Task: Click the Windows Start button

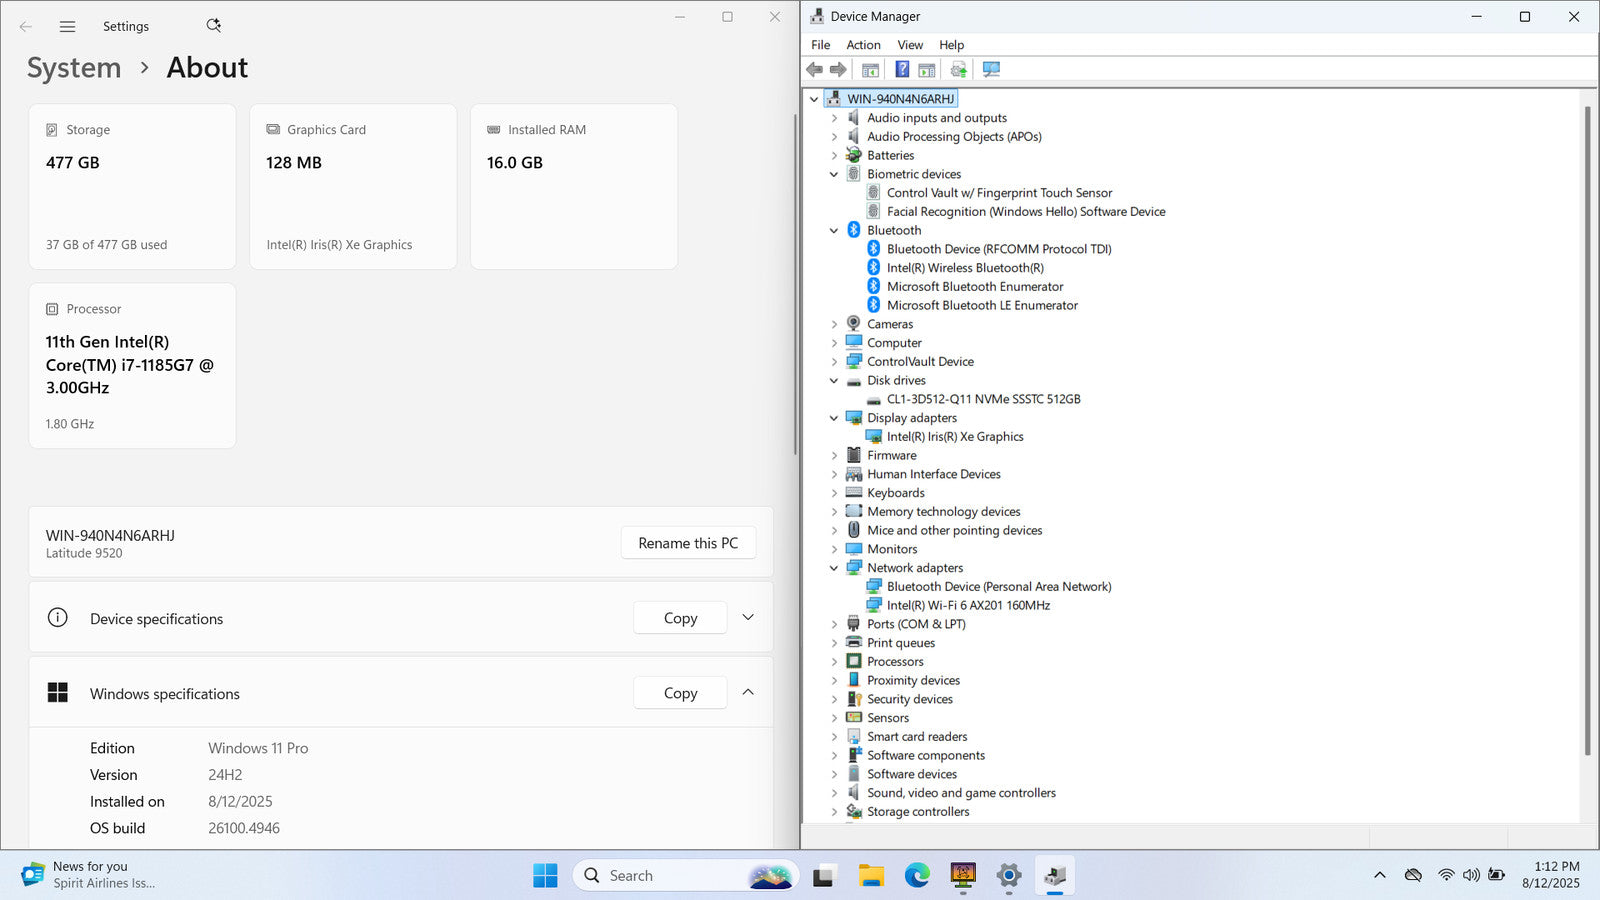Action: coord(545,876)
